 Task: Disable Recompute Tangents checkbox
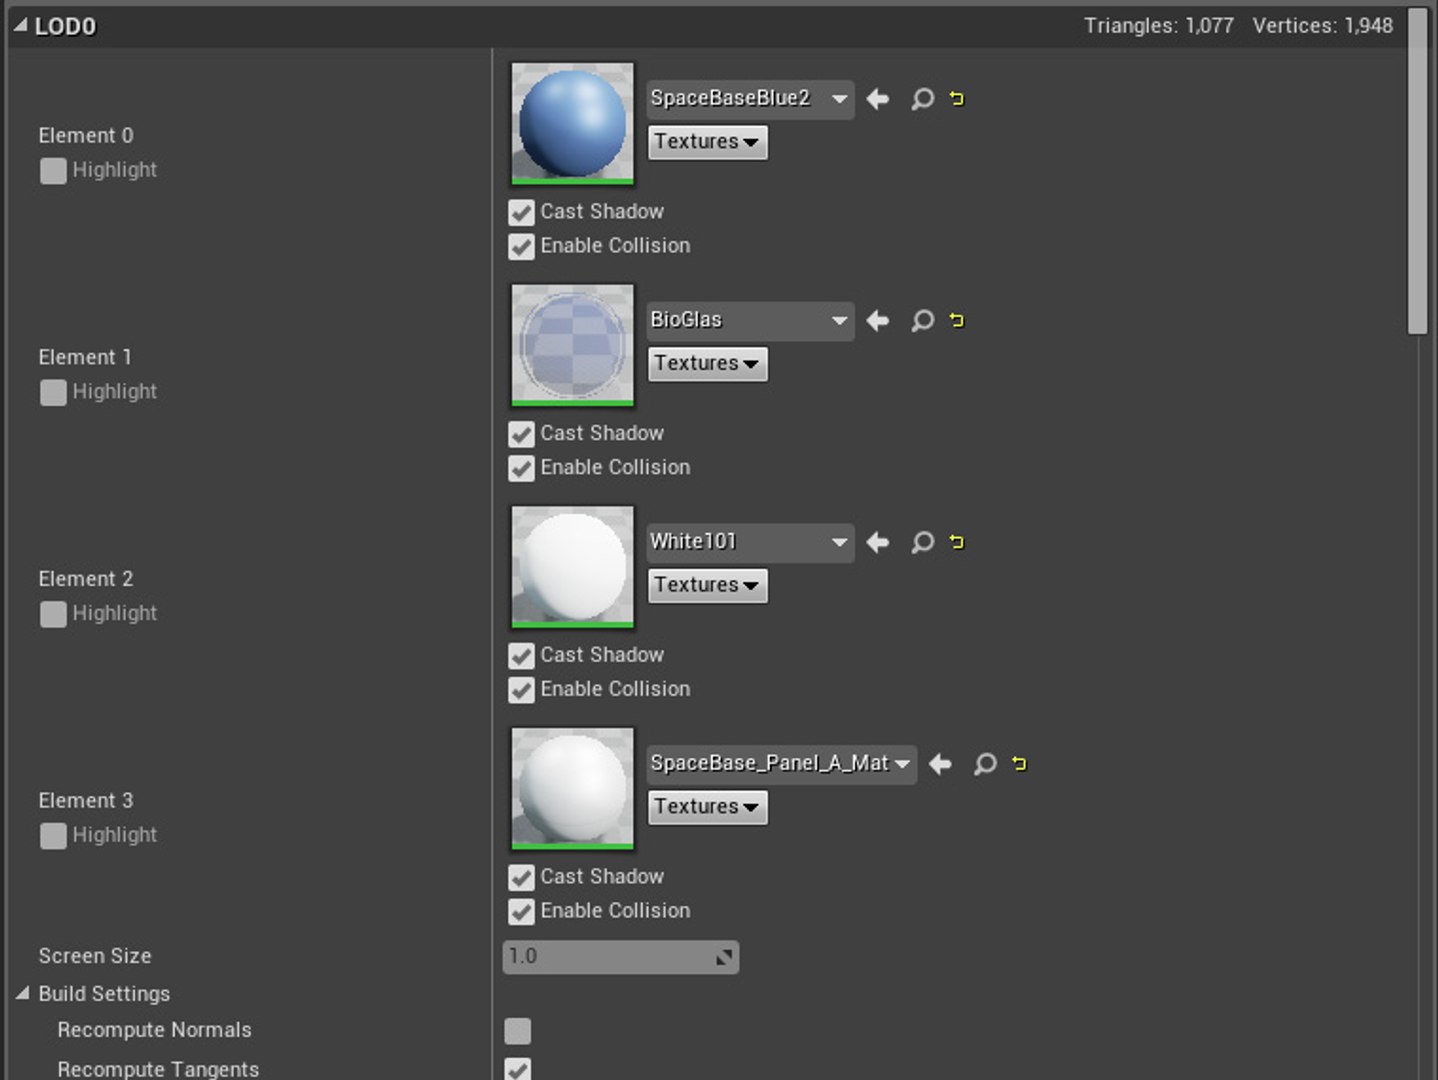[x=517, y=1069]
